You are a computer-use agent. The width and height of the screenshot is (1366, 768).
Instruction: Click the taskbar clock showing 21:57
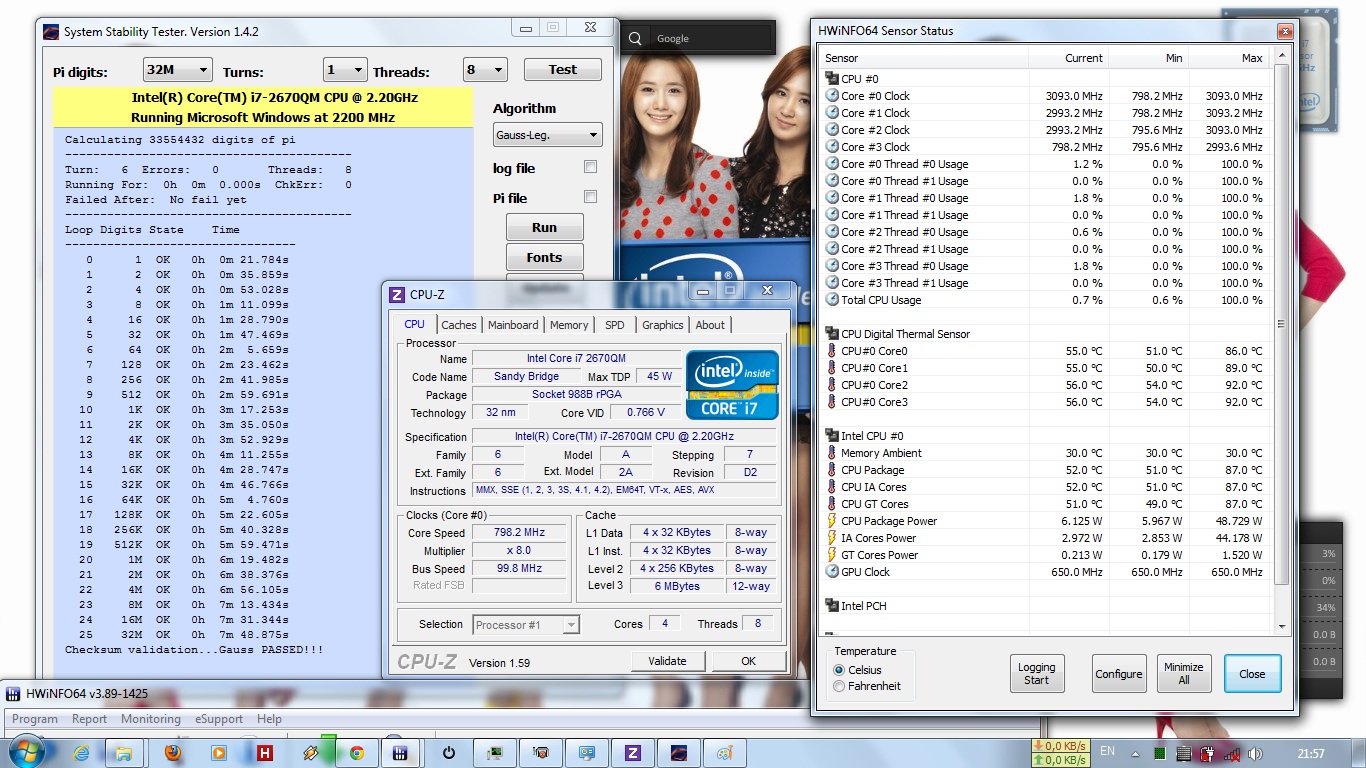pyautogui.click(x=1311, y=754)
